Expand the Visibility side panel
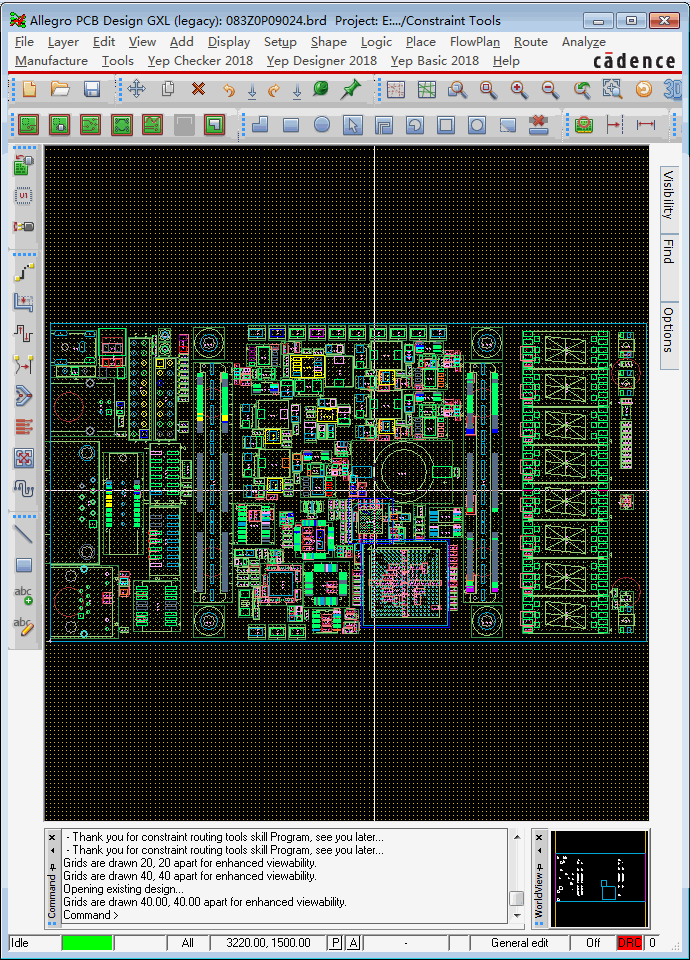The height and width of the screenshot is (960, 690). [669, 194]
